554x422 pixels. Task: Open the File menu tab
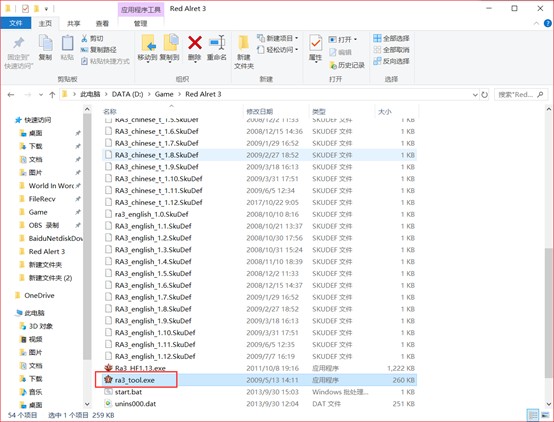(16, 23)
